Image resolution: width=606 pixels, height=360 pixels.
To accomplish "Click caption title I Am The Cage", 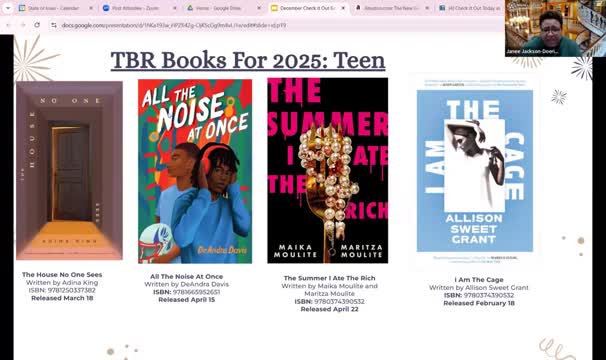I will point(479,280).
